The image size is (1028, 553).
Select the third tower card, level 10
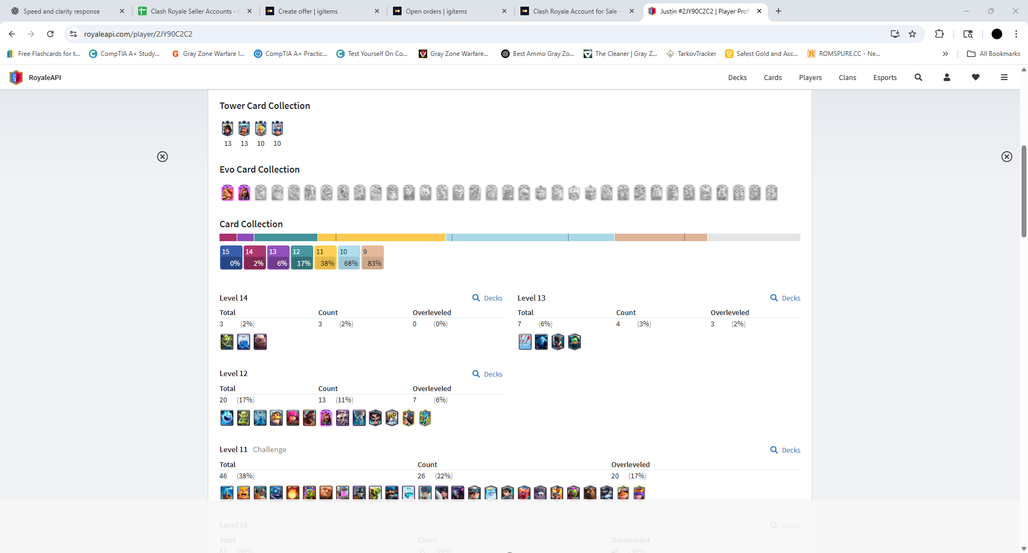tap(261, 128)
